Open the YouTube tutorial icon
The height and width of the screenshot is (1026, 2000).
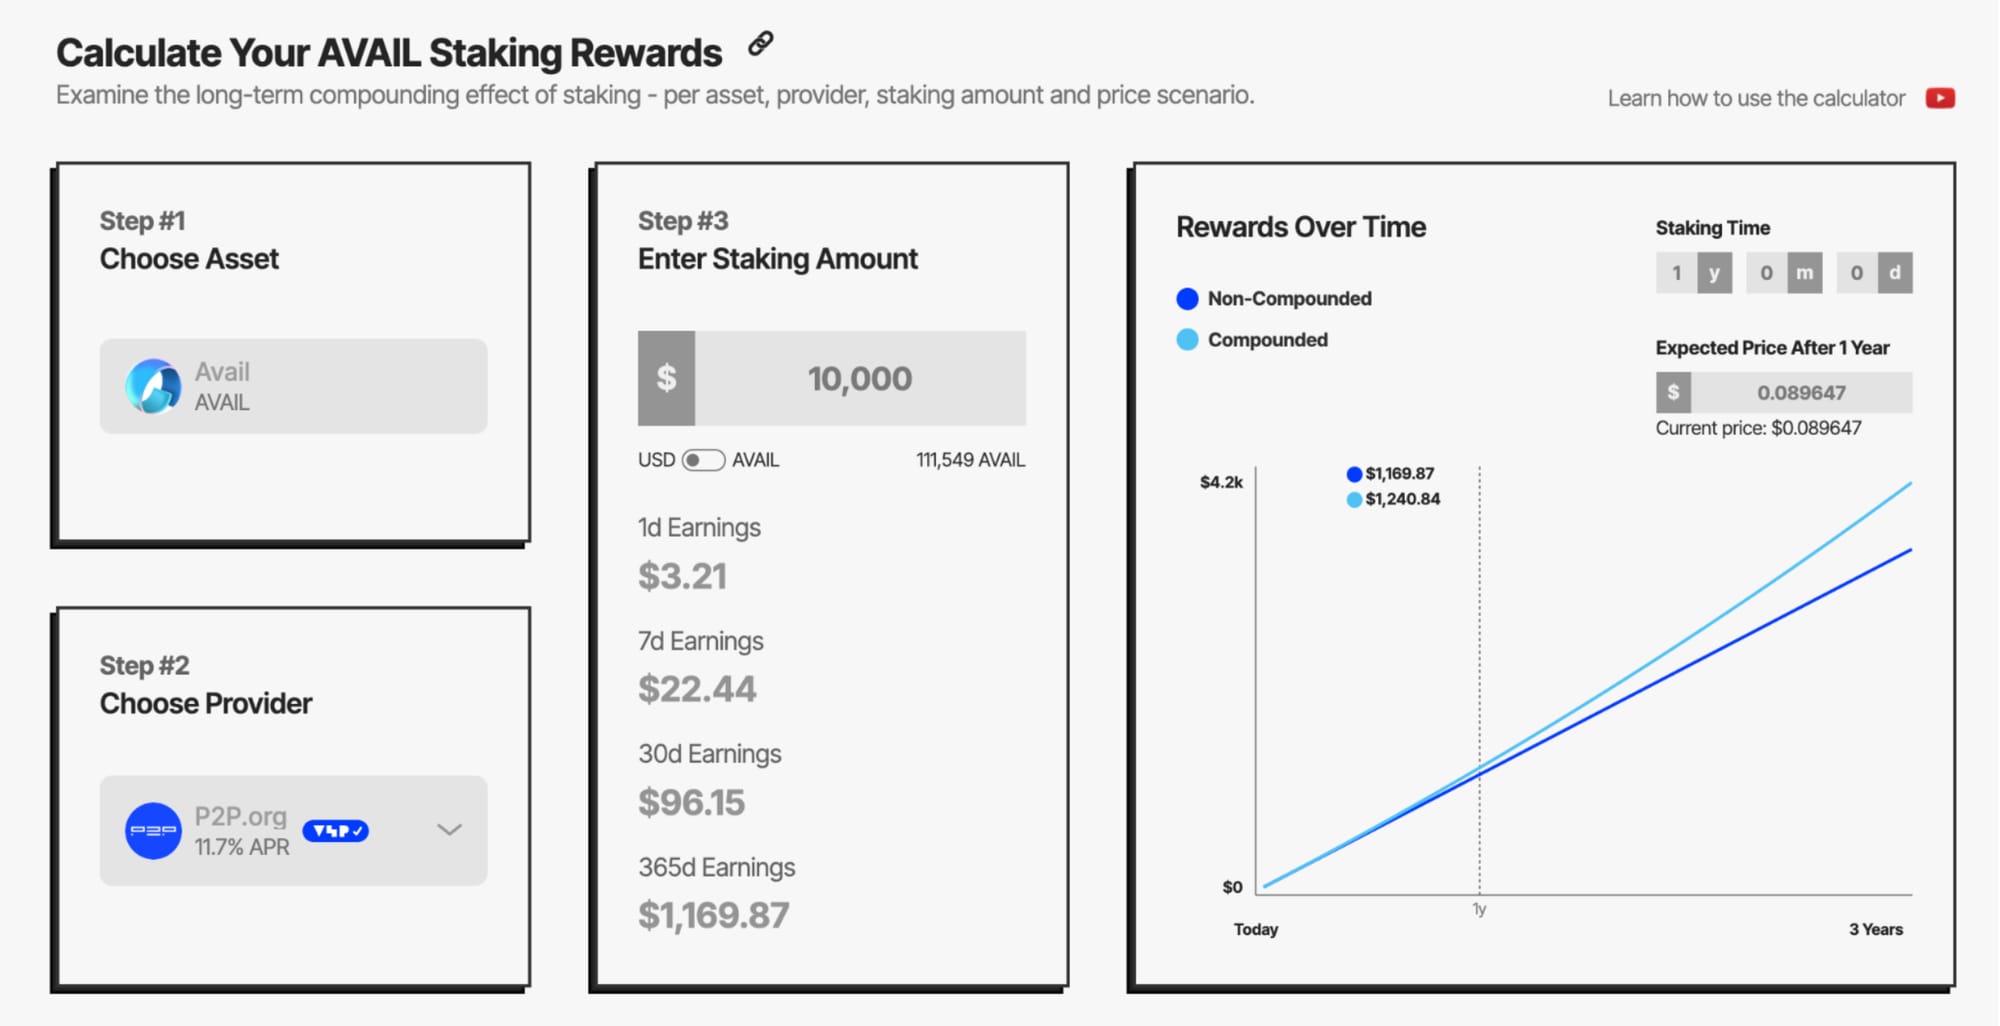click(x=1940, y=98)
